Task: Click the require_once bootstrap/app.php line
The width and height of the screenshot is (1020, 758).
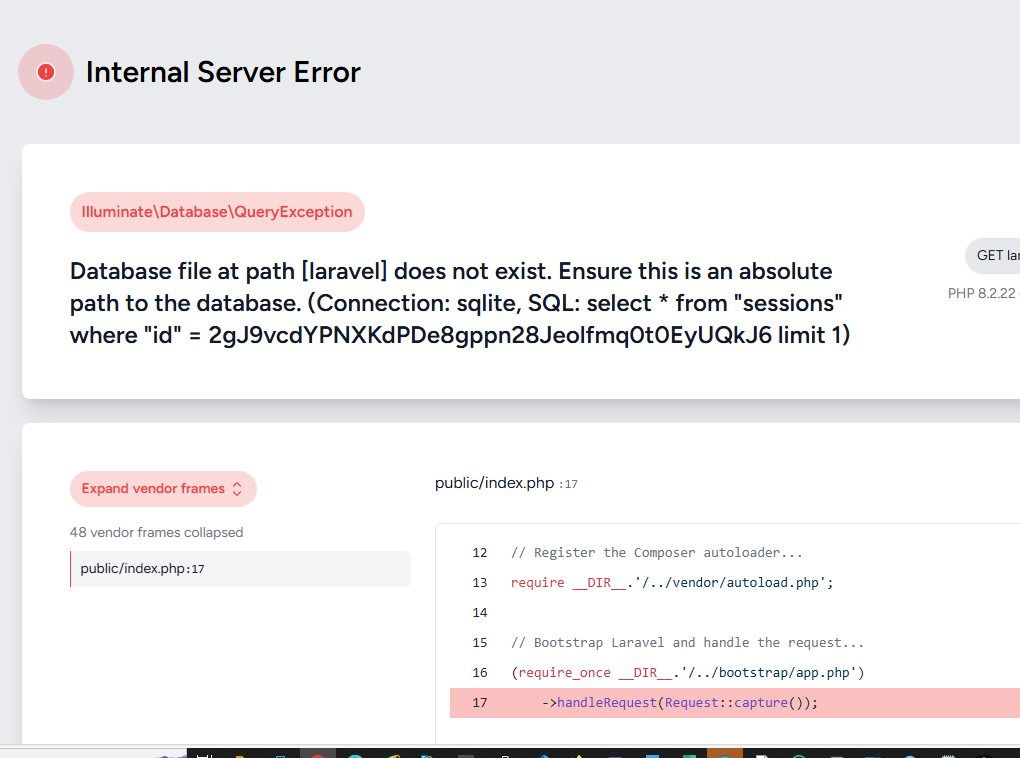Action: (687, 672)
